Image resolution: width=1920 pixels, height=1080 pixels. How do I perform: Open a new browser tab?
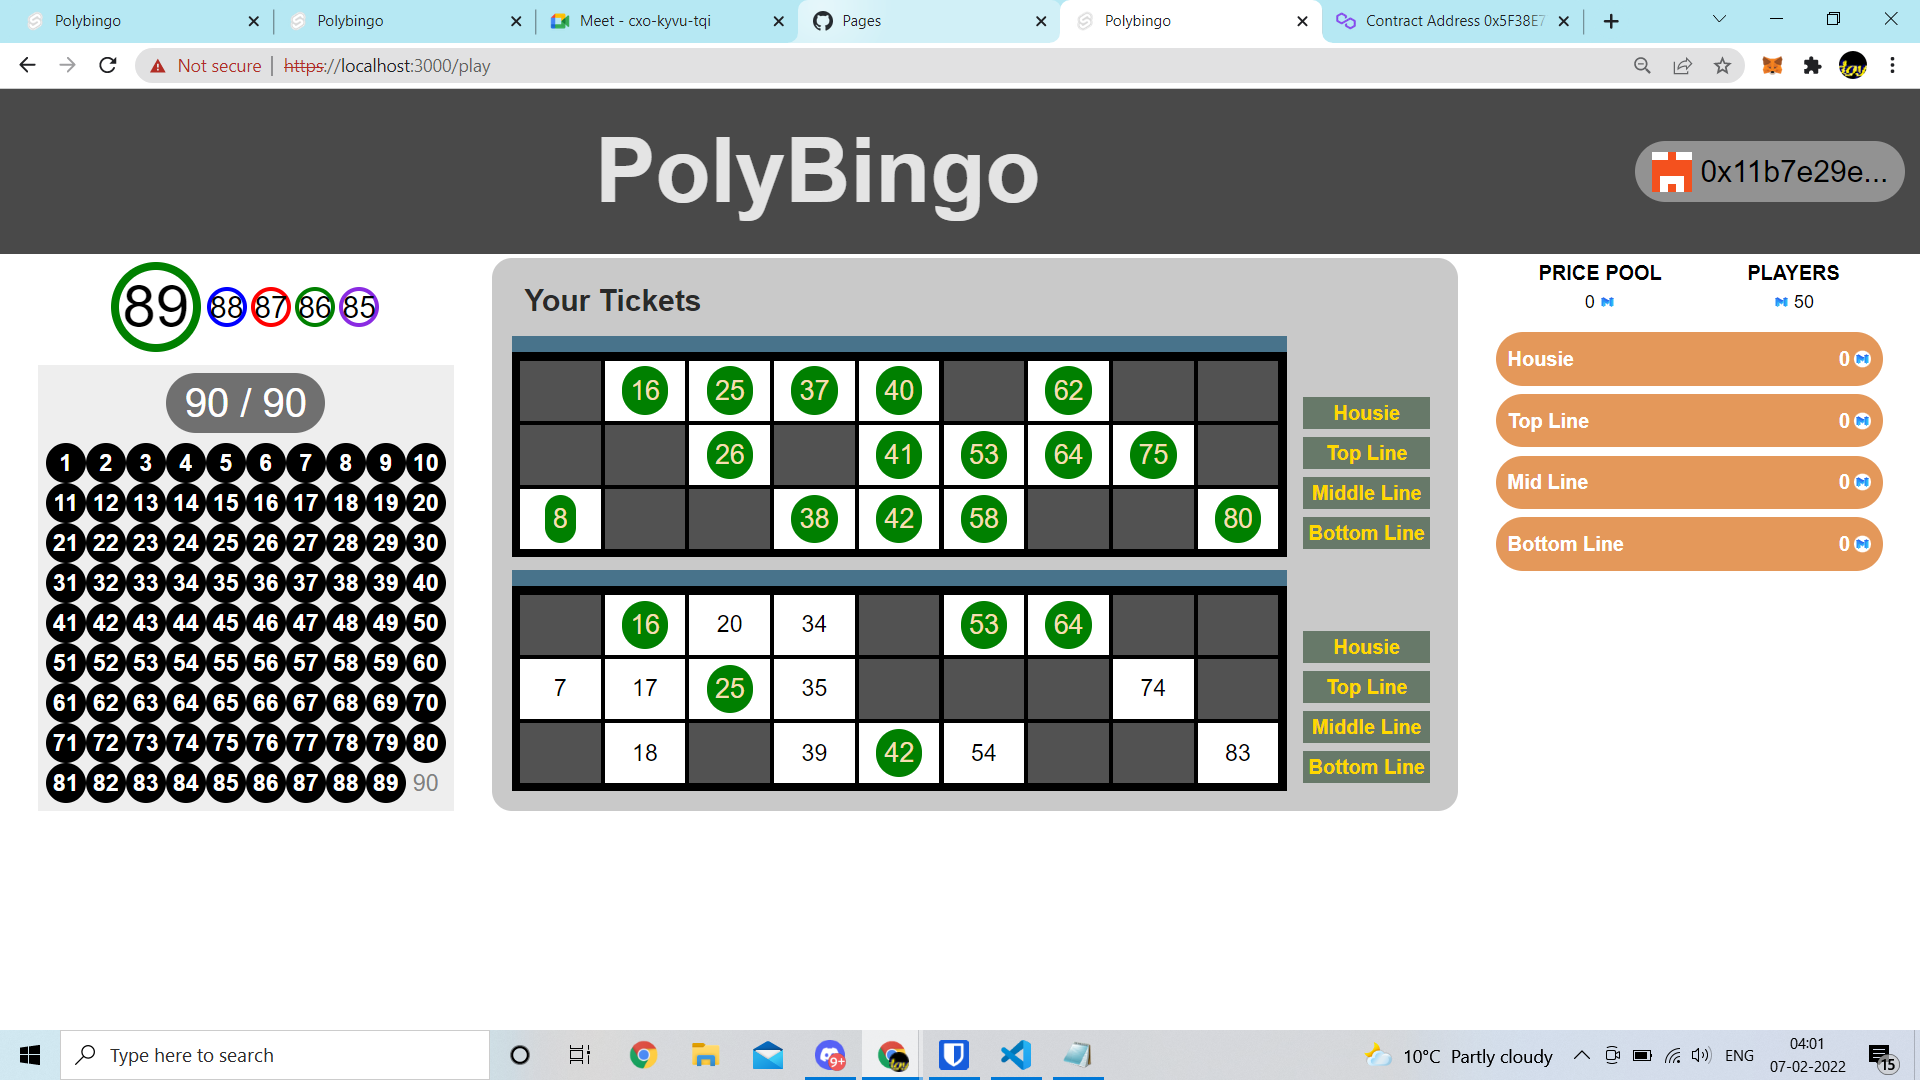pos(1611,21)
